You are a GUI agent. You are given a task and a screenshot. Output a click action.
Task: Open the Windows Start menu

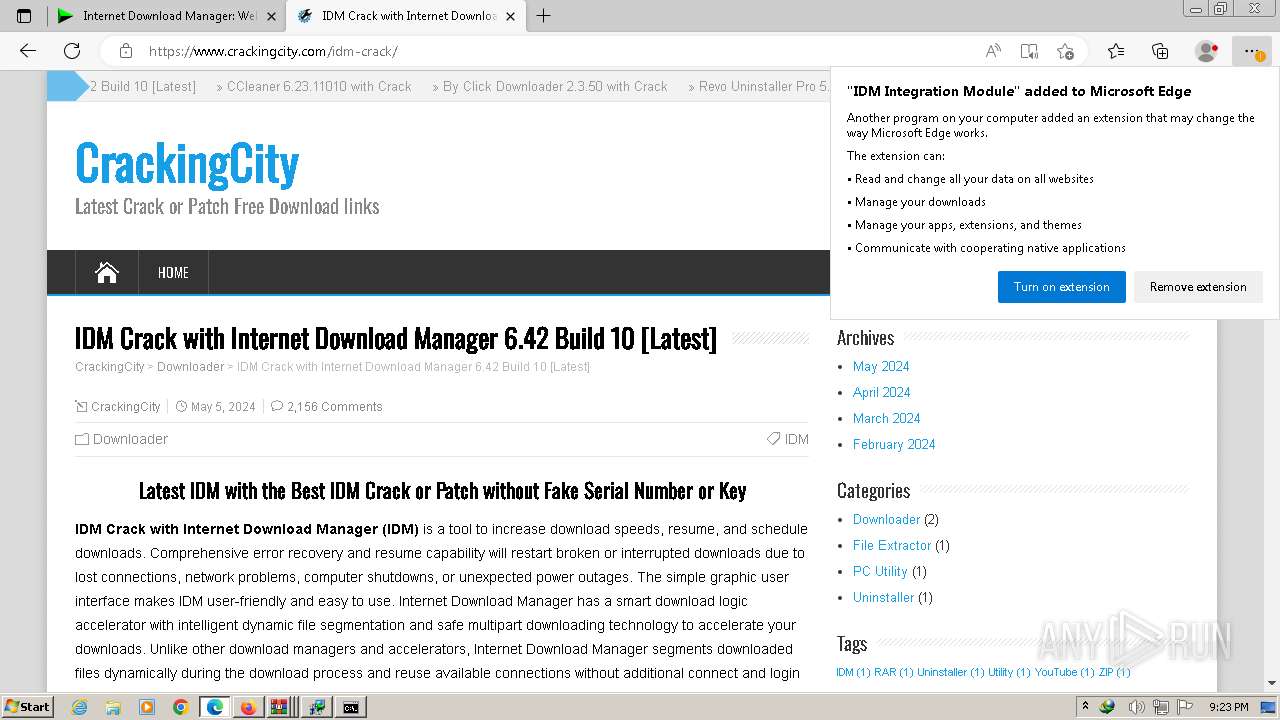28,707
